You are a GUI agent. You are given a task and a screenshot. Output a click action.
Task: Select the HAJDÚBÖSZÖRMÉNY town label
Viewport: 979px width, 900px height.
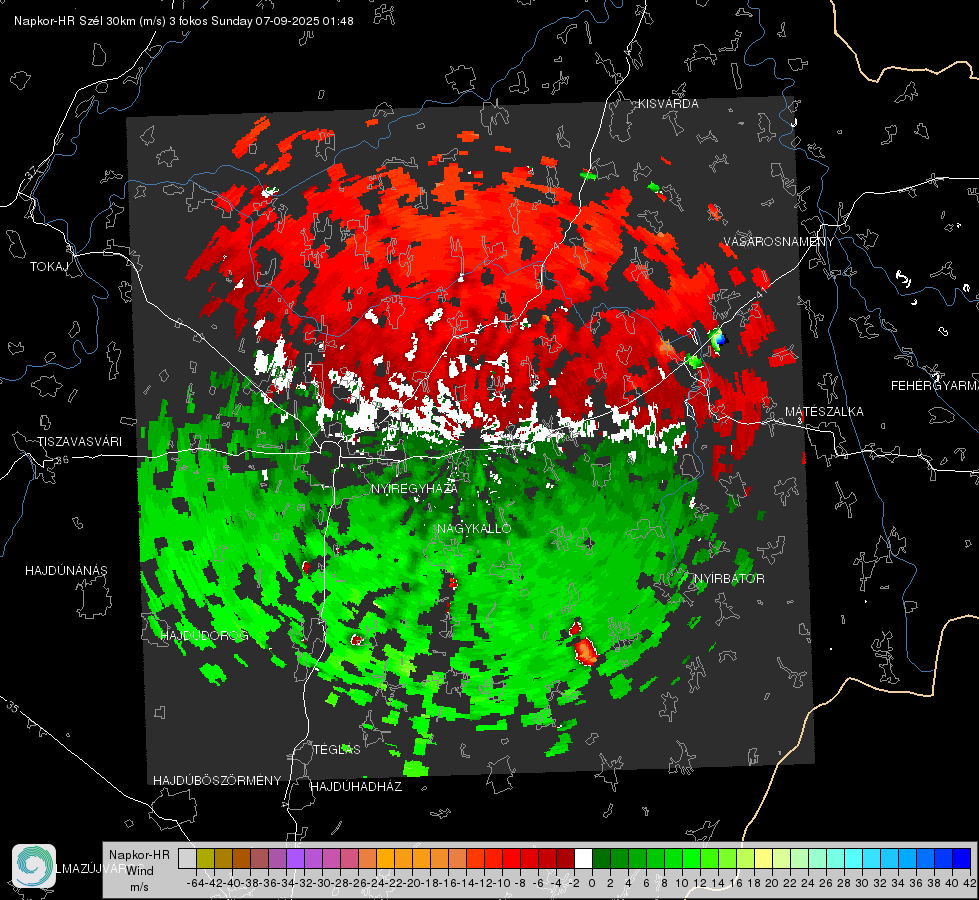(x=217, y=780)
